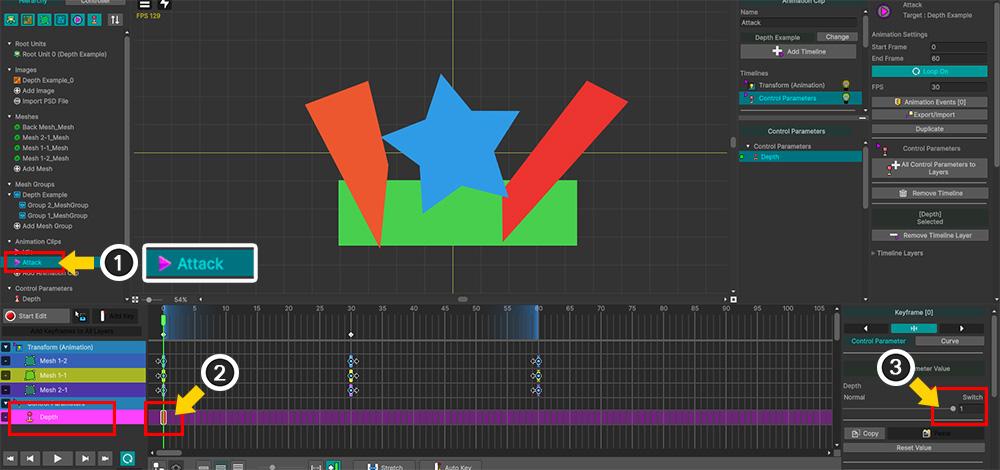Click the Add Image item
Viewport: 1000px width, 470px height.
[x=40, y=91]
